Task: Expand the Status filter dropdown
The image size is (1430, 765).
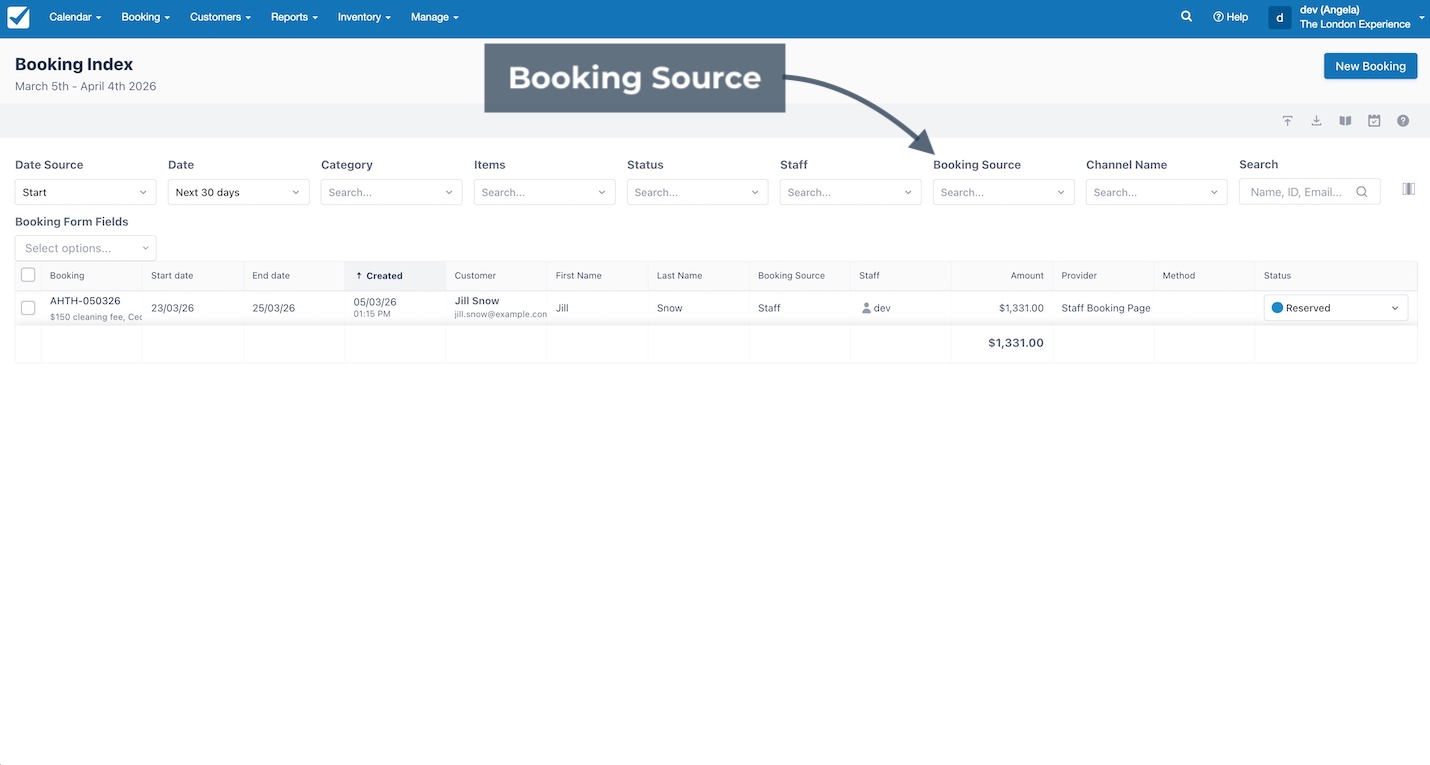Action: click(x=697, y=192)
